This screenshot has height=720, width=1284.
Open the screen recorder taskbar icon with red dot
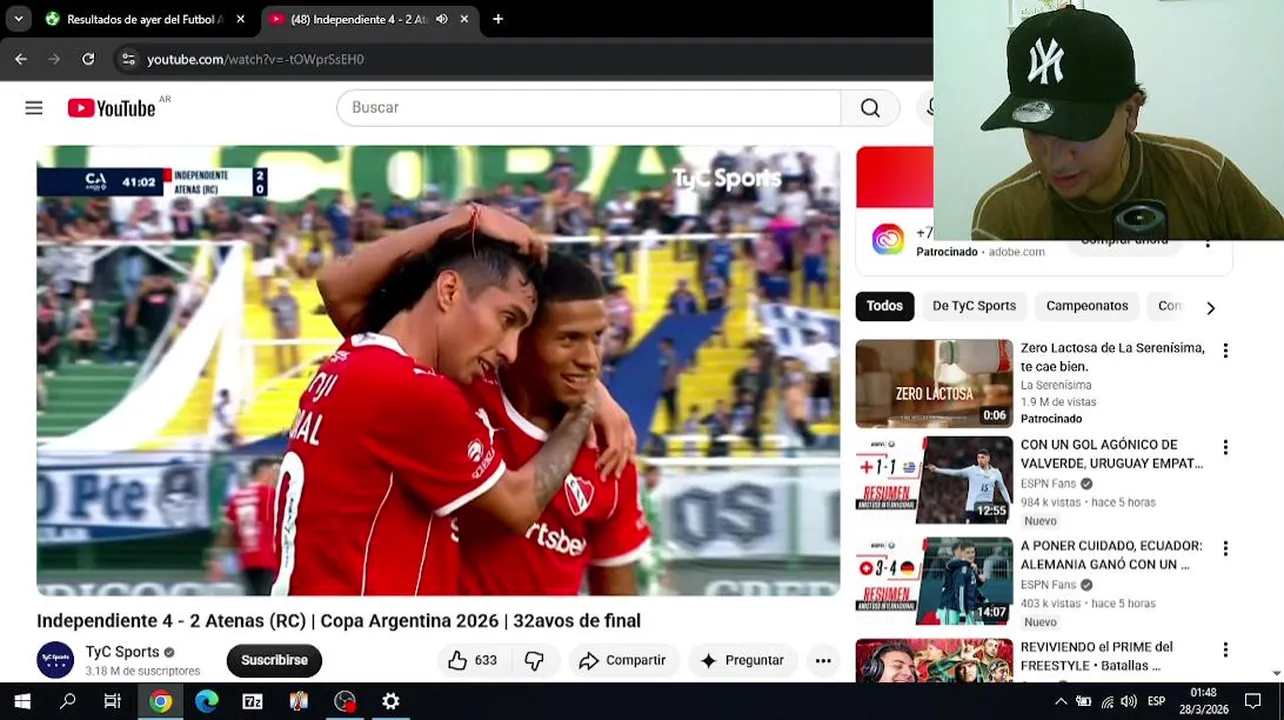coord(345,701)
